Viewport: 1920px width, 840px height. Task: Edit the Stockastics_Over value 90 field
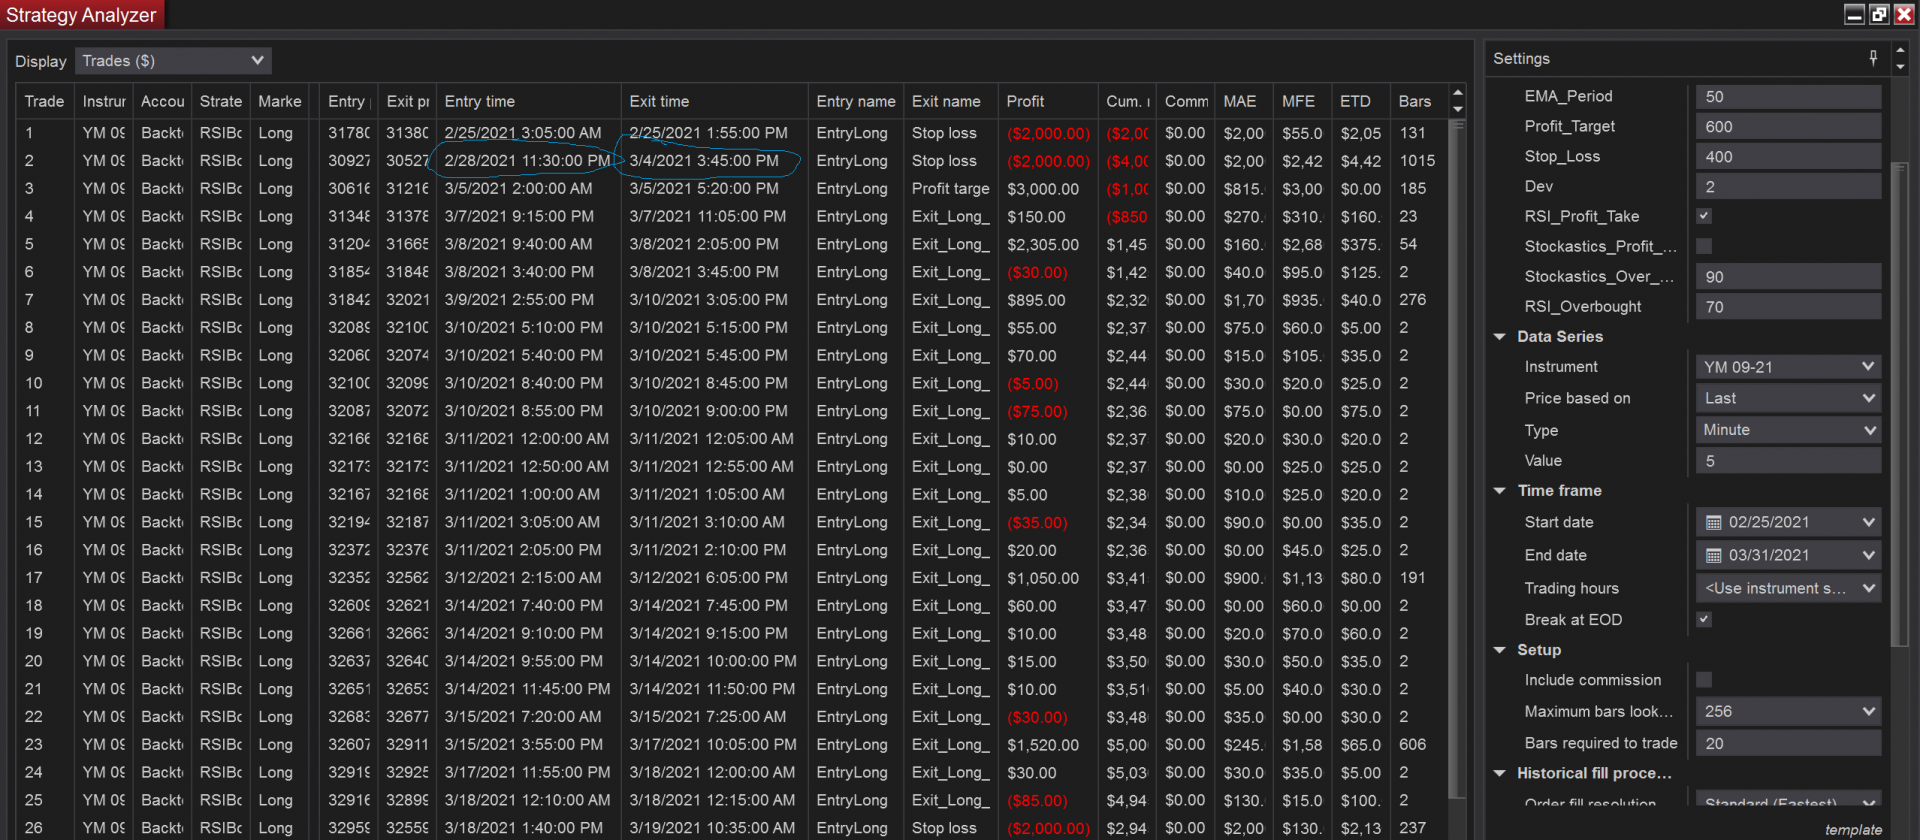1788,276
